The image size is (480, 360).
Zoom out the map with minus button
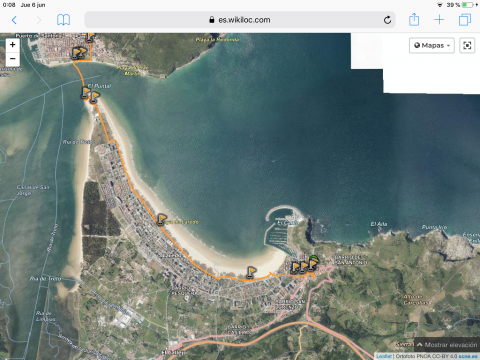13,59
